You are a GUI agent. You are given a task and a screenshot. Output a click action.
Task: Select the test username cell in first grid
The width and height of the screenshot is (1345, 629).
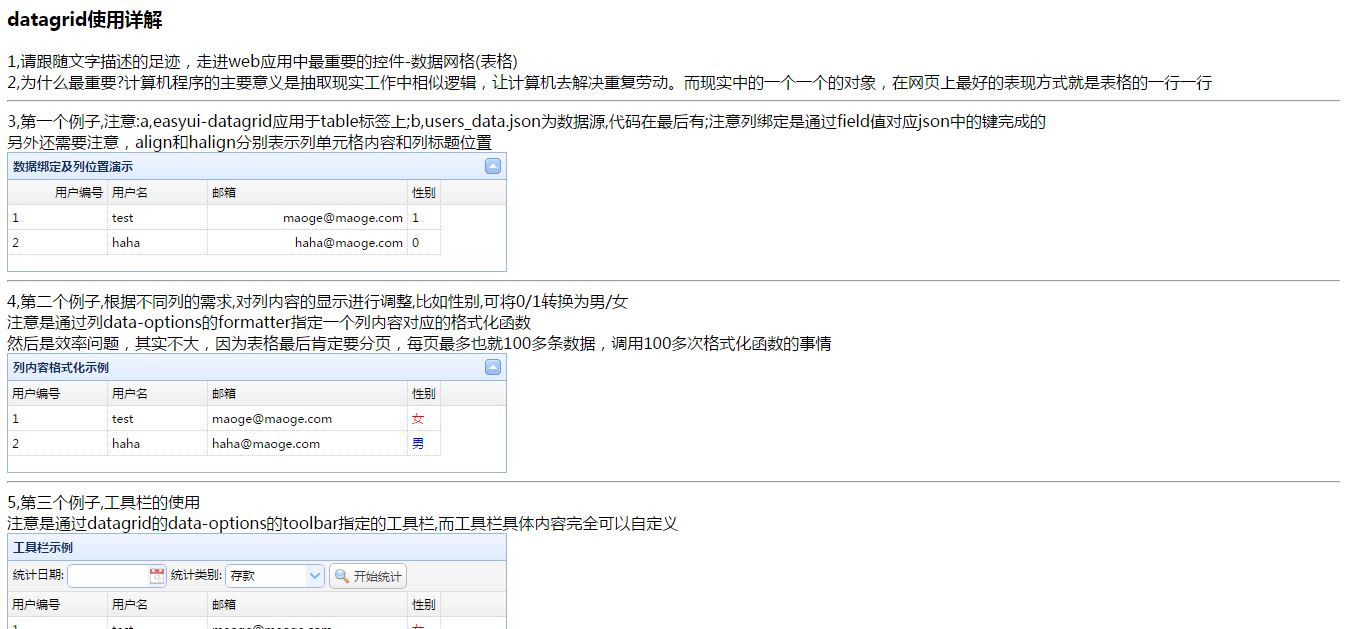157,217
